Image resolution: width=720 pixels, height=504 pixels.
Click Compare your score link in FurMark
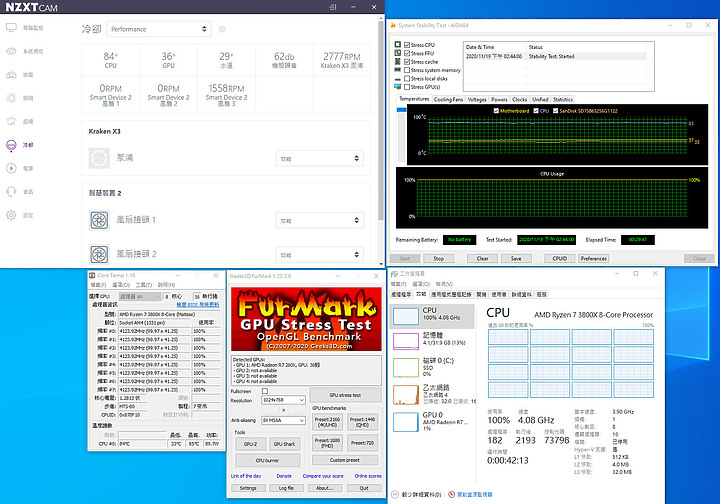(323, 476)
